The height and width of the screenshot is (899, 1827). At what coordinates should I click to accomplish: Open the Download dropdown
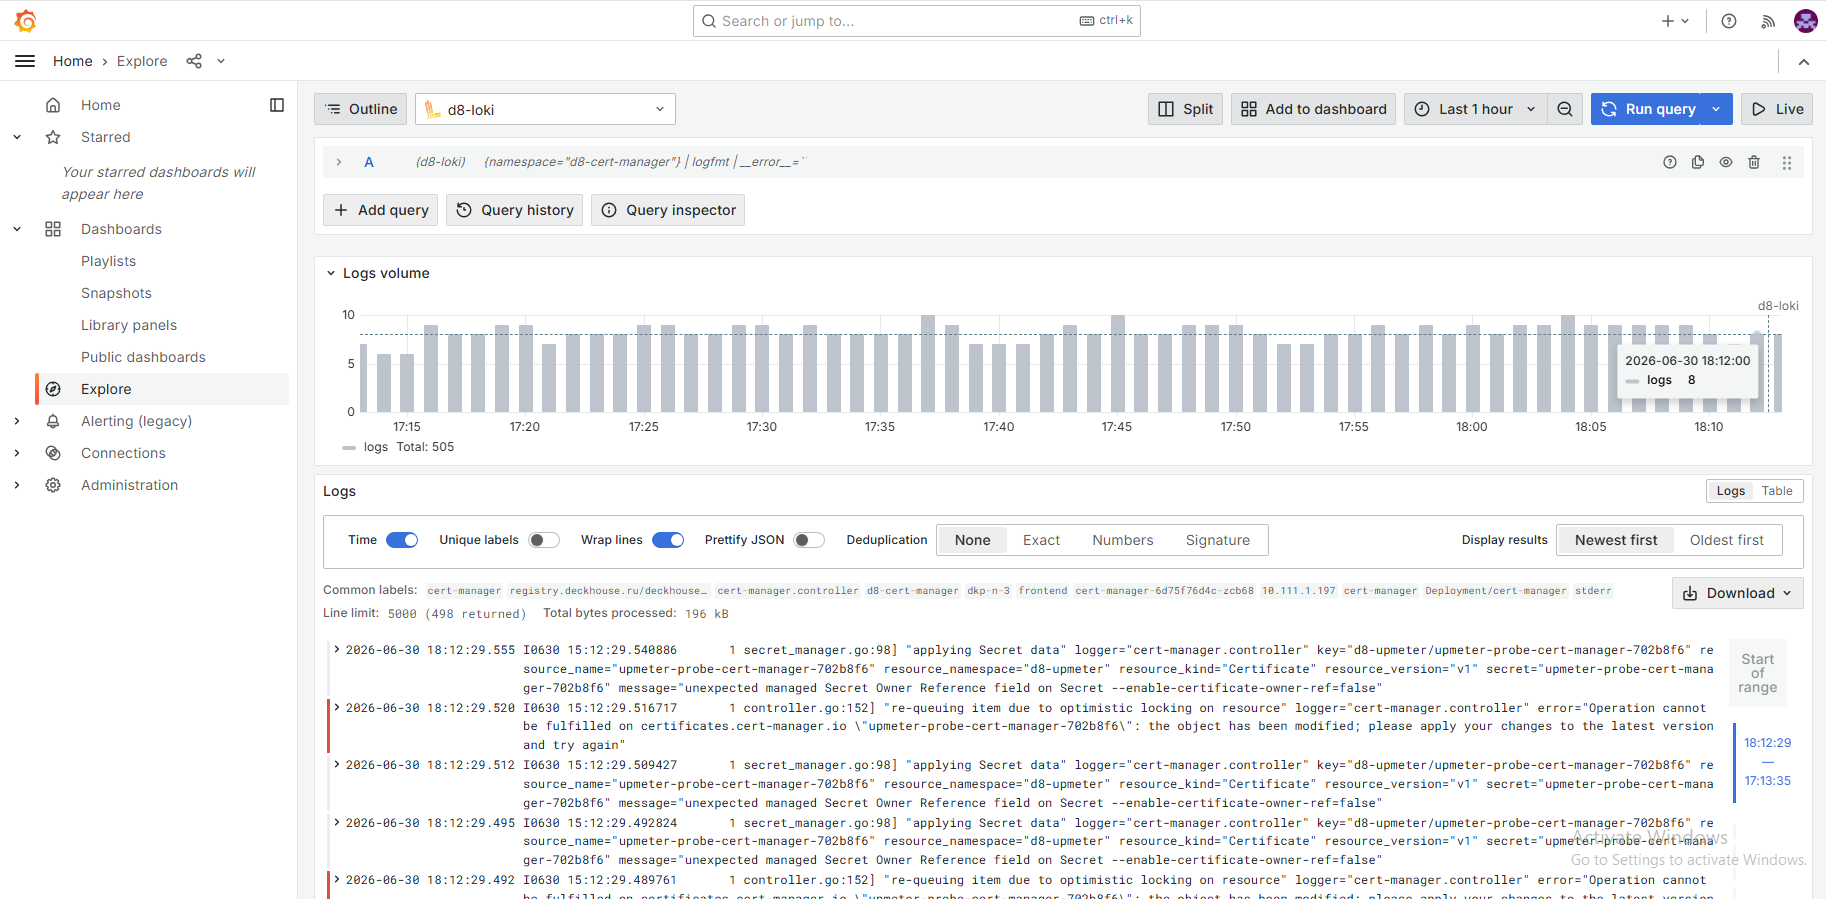(x=1738, y=593)
